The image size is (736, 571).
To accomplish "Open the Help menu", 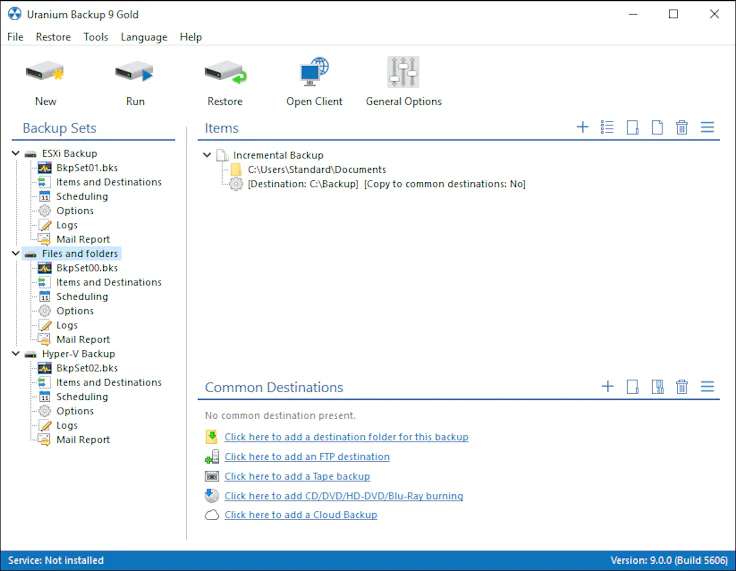I will pyautogui.click(x=191, y=37).
